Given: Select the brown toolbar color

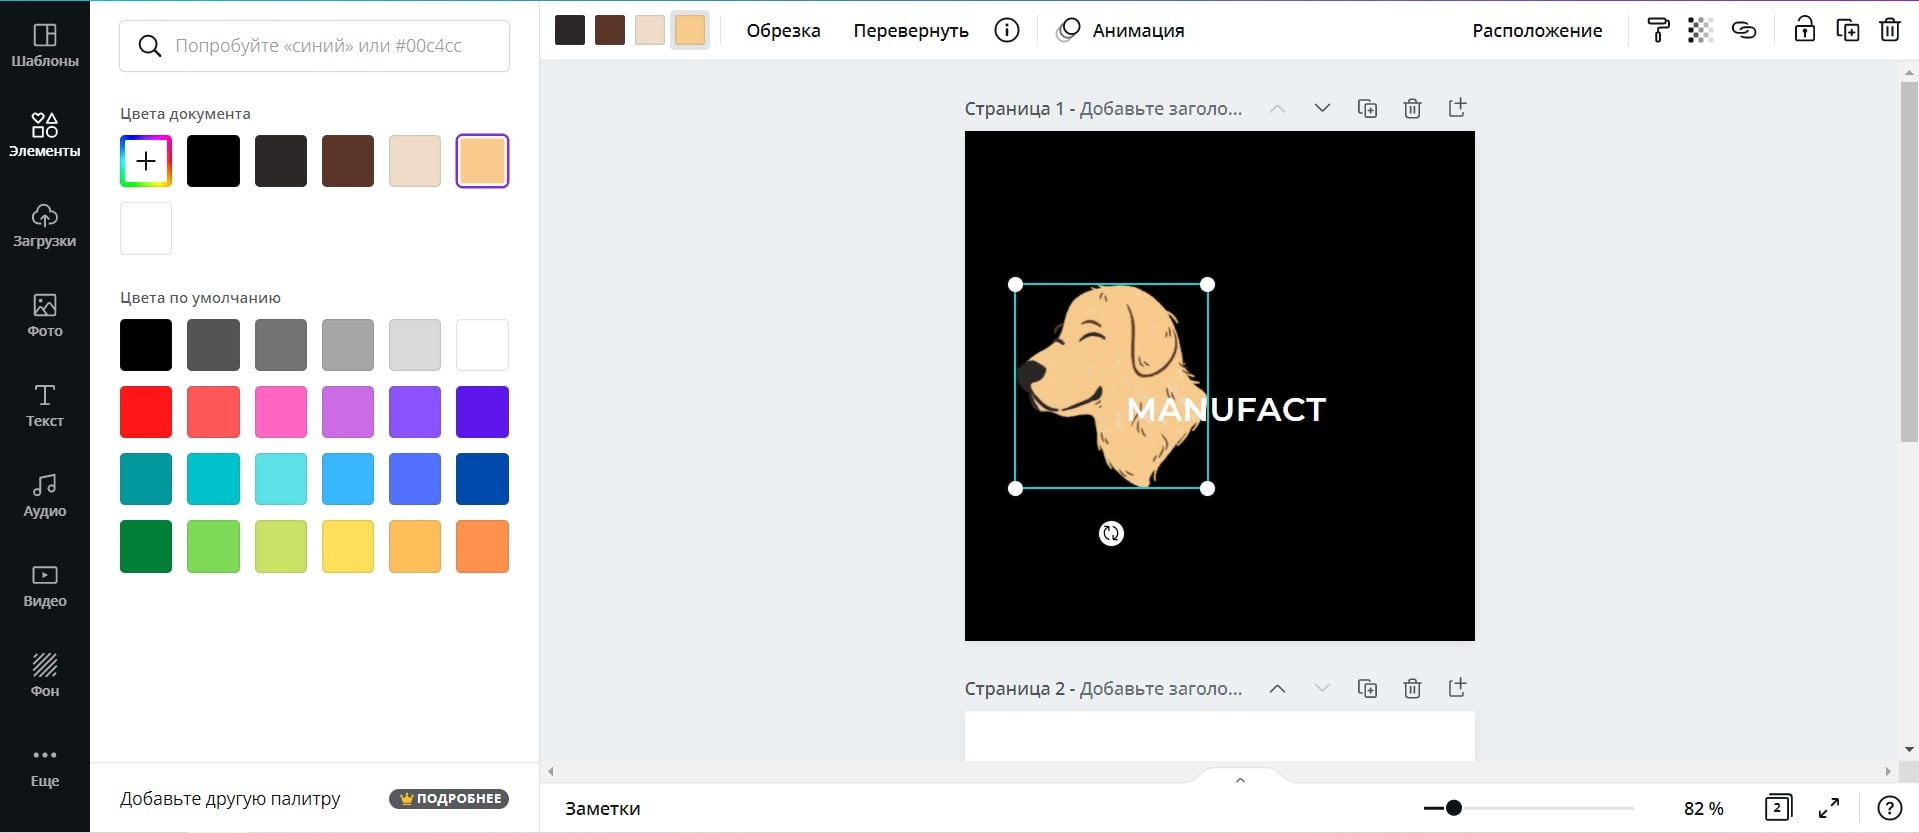Looking at the screenshot, I should point(610,30).
